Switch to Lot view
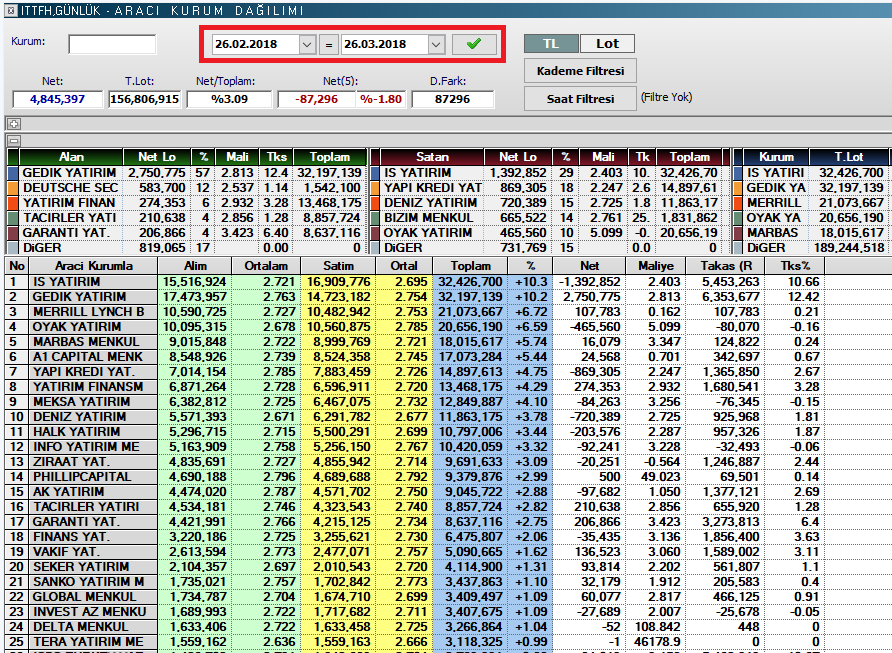The image size is (892, 653). coord(607,44)
